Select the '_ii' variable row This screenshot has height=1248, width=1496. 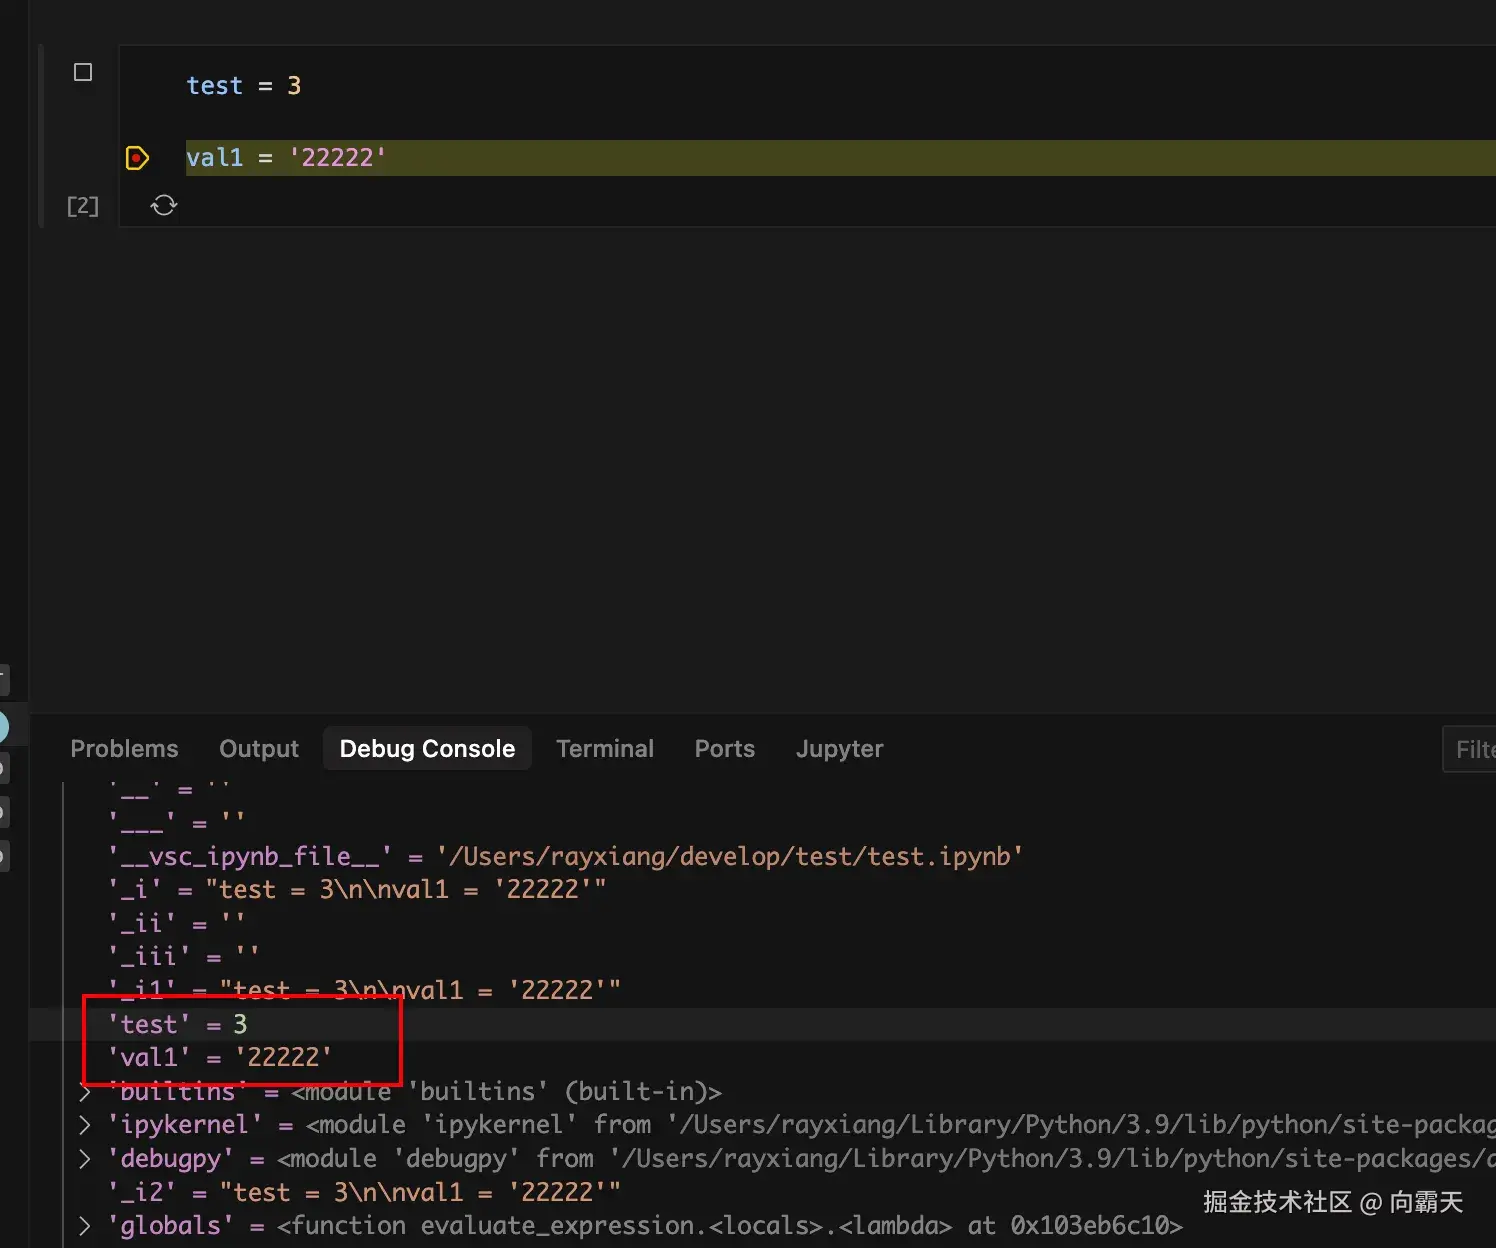pyautogui.click(x=176, y=923)
